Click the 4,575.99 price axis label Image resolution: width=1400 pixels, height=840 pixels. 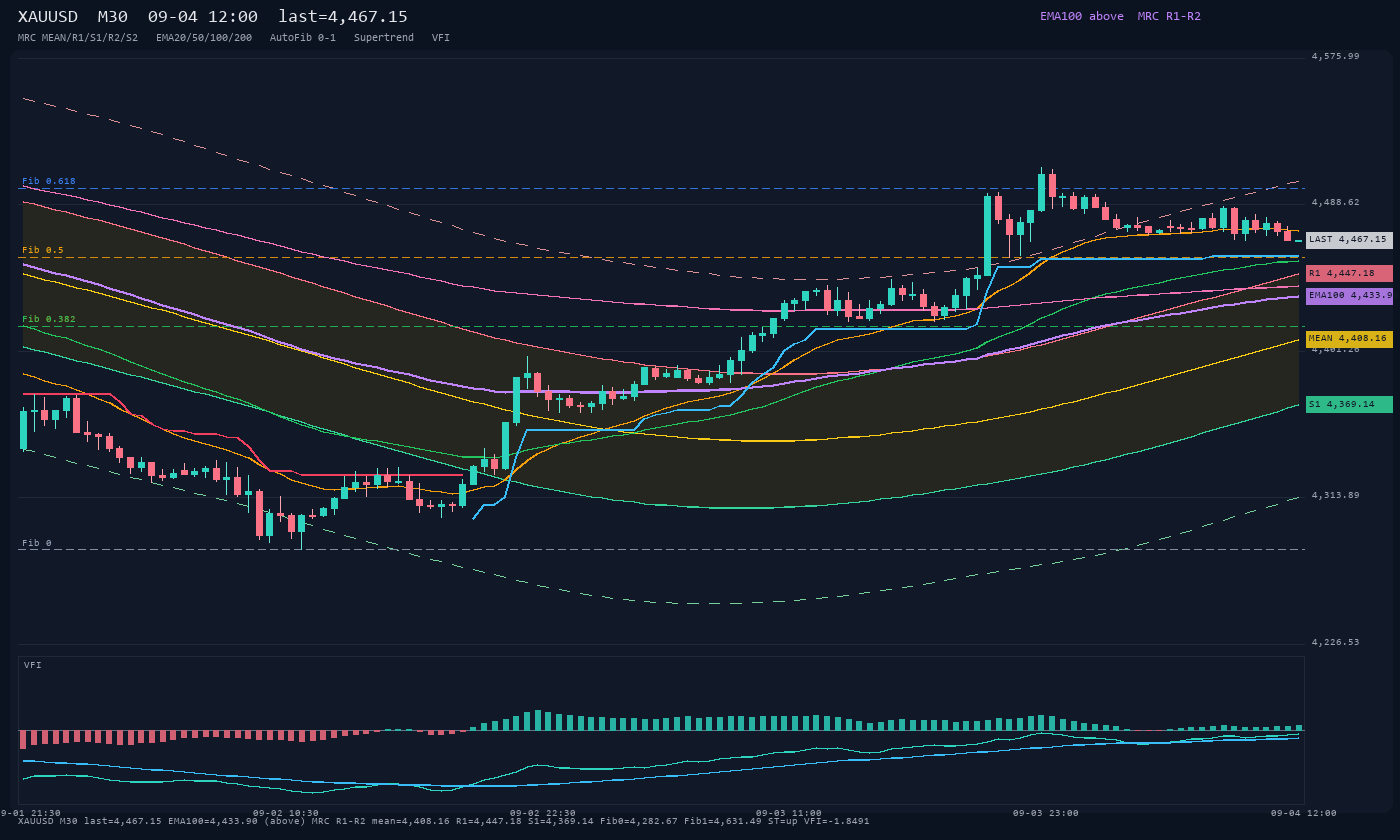point(1336,56)
